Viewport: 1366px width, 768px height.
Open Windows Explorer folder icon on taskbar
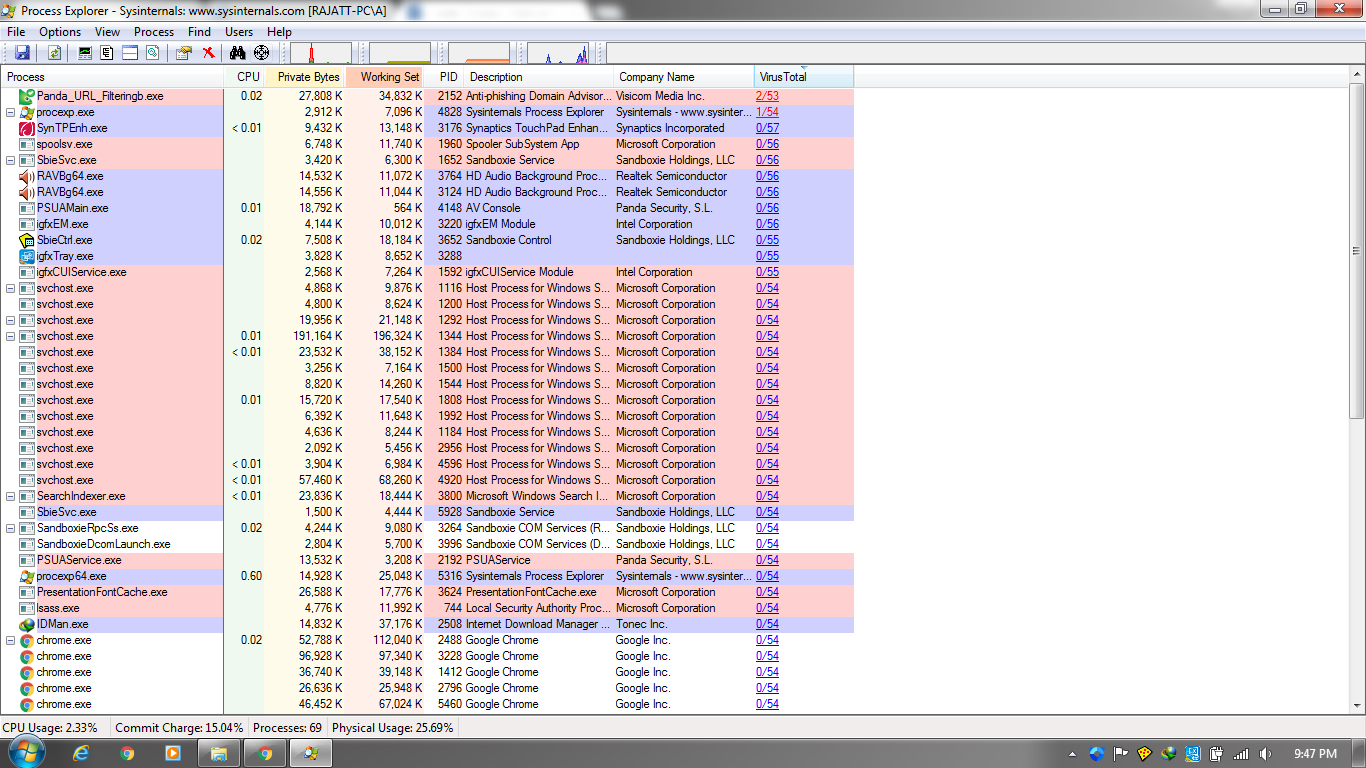tap(219, 753)
